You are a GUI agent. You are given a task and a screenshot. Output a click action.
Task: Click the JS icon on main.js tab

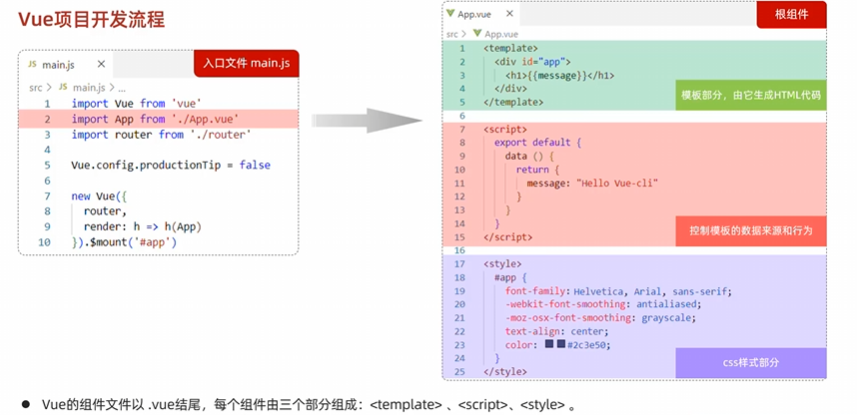coord(32,64)
